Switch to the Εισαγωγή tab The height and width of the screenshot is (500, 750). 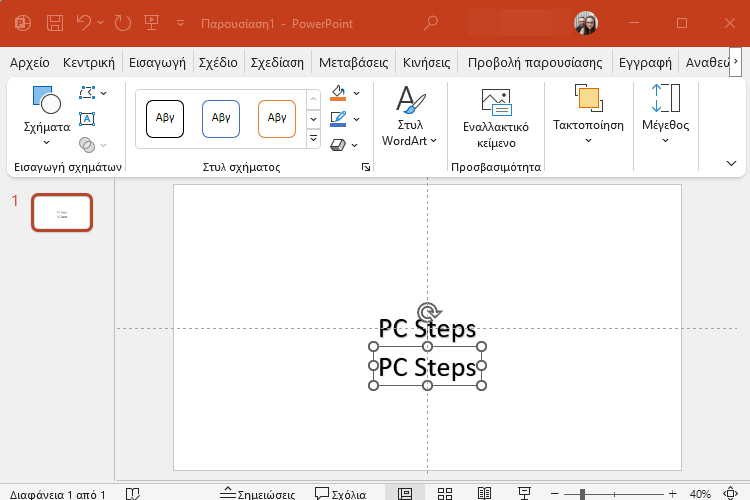[x=157, y=63]
